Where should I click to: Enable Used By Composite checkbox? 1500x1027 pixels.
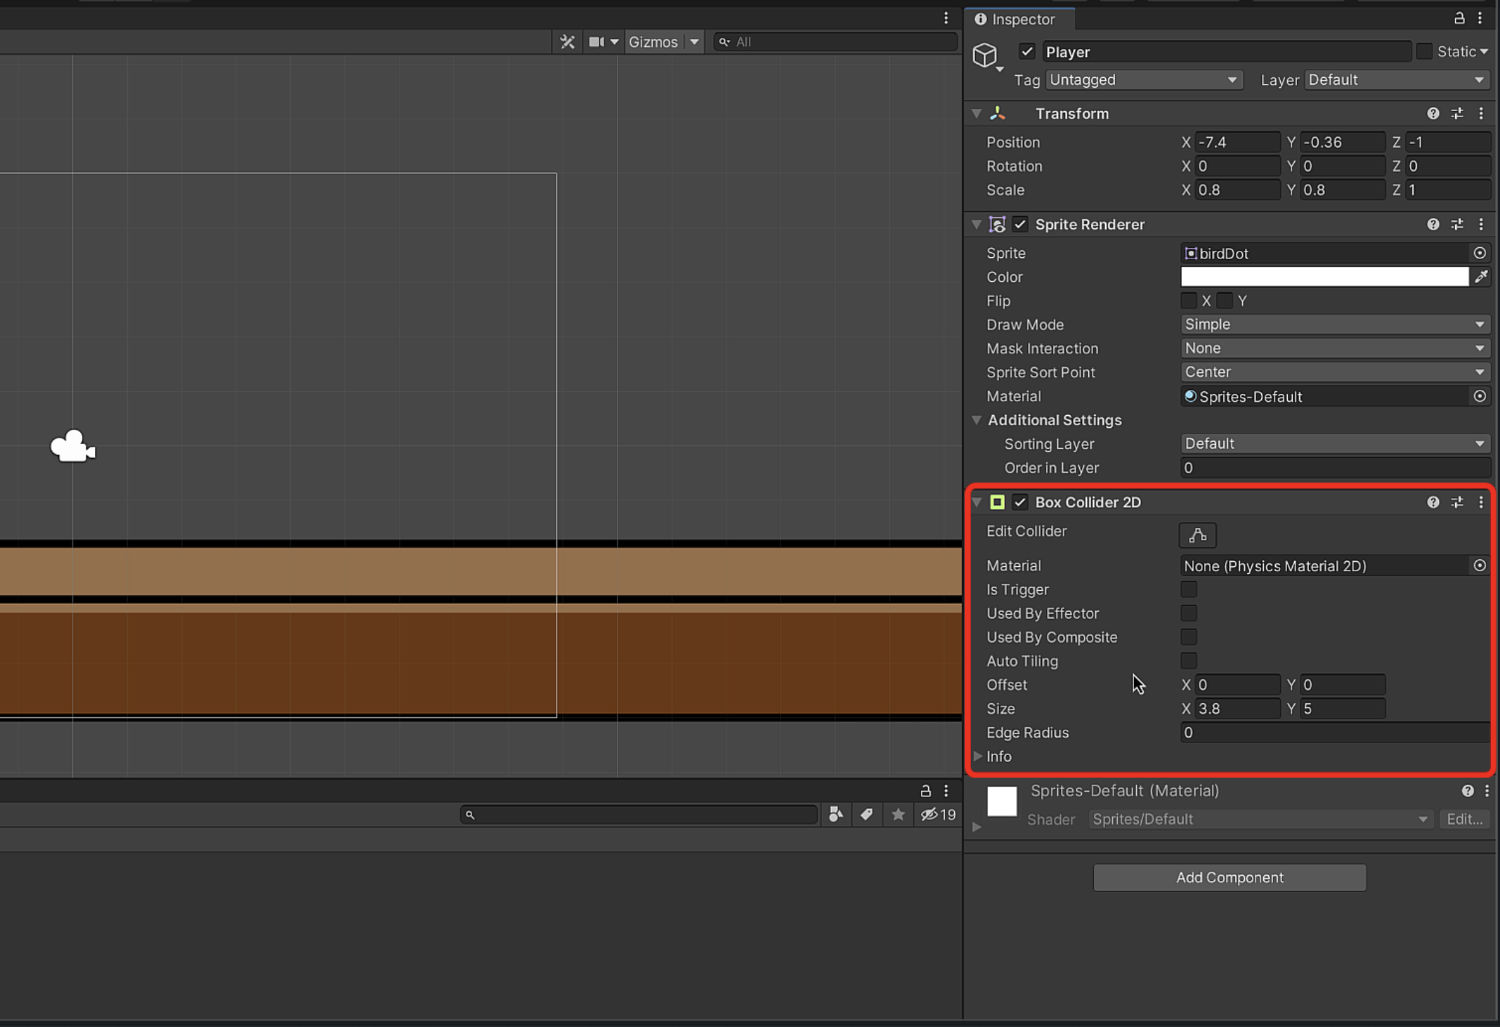coord(1189,637)
